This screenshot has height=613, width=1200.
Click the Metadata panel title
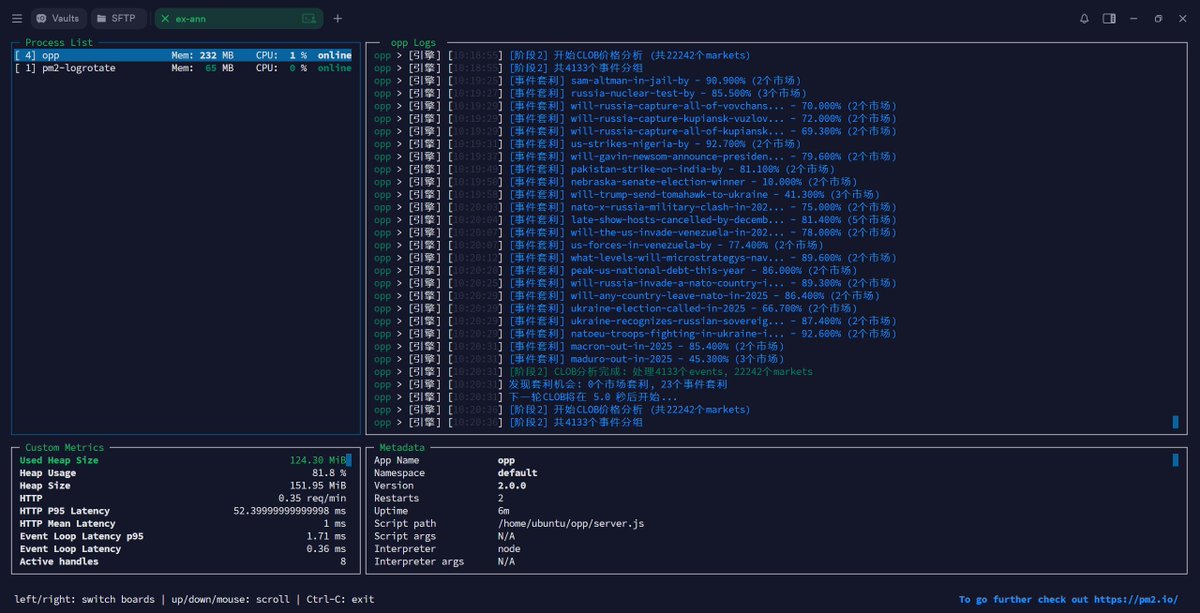click(x=401, y=447)
